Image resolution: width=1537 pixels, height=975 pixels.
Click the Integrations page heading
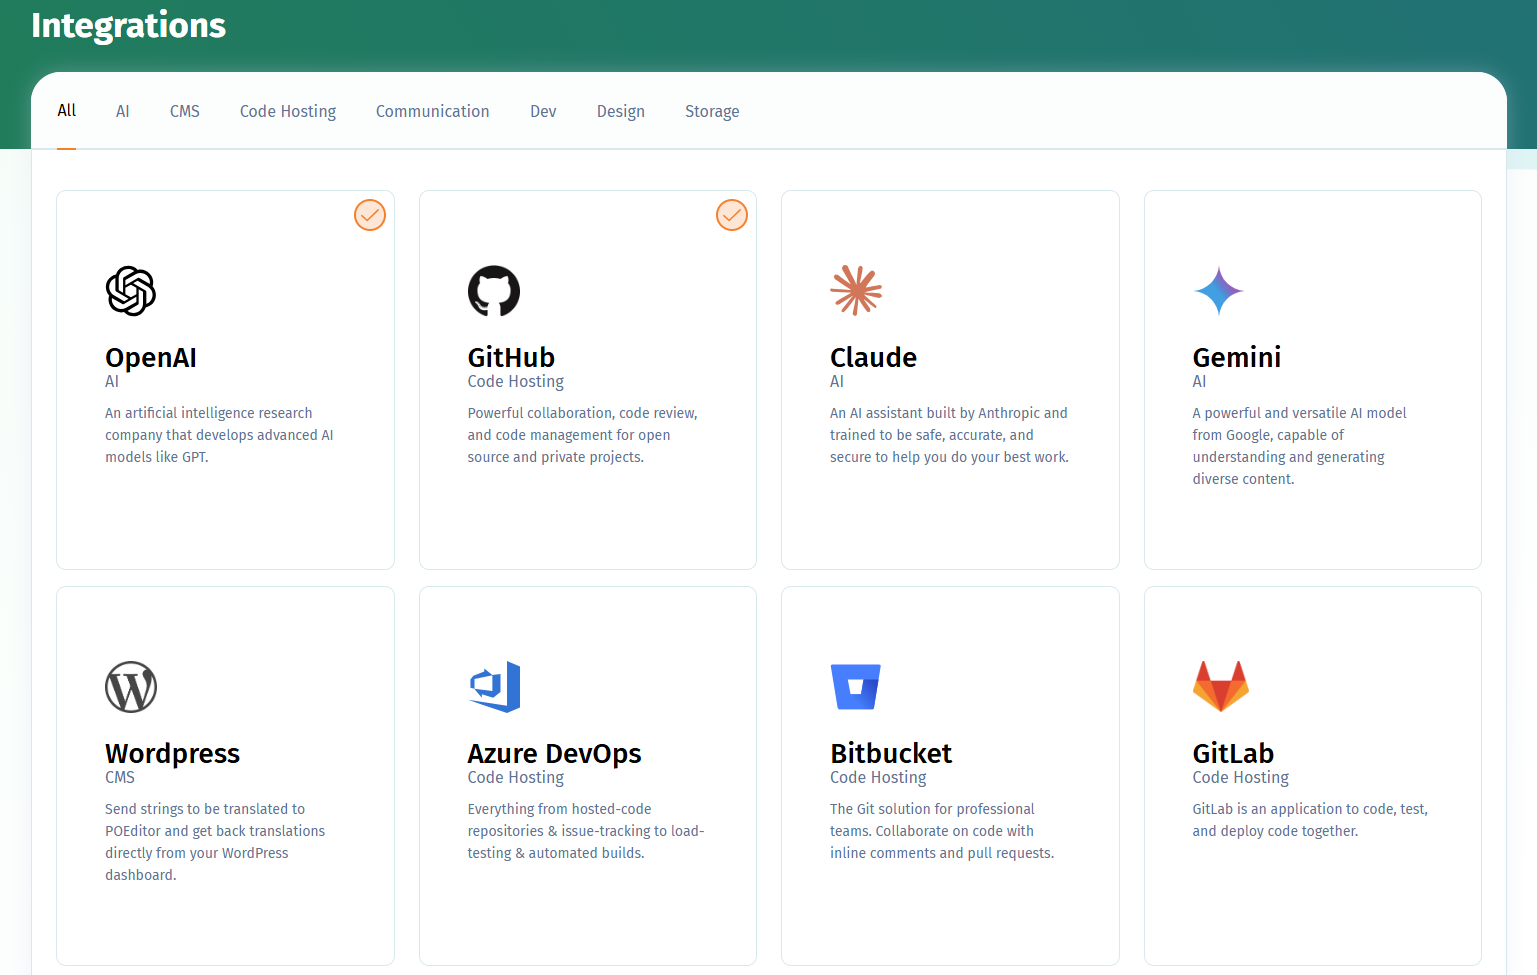click(x=129, y=25)
